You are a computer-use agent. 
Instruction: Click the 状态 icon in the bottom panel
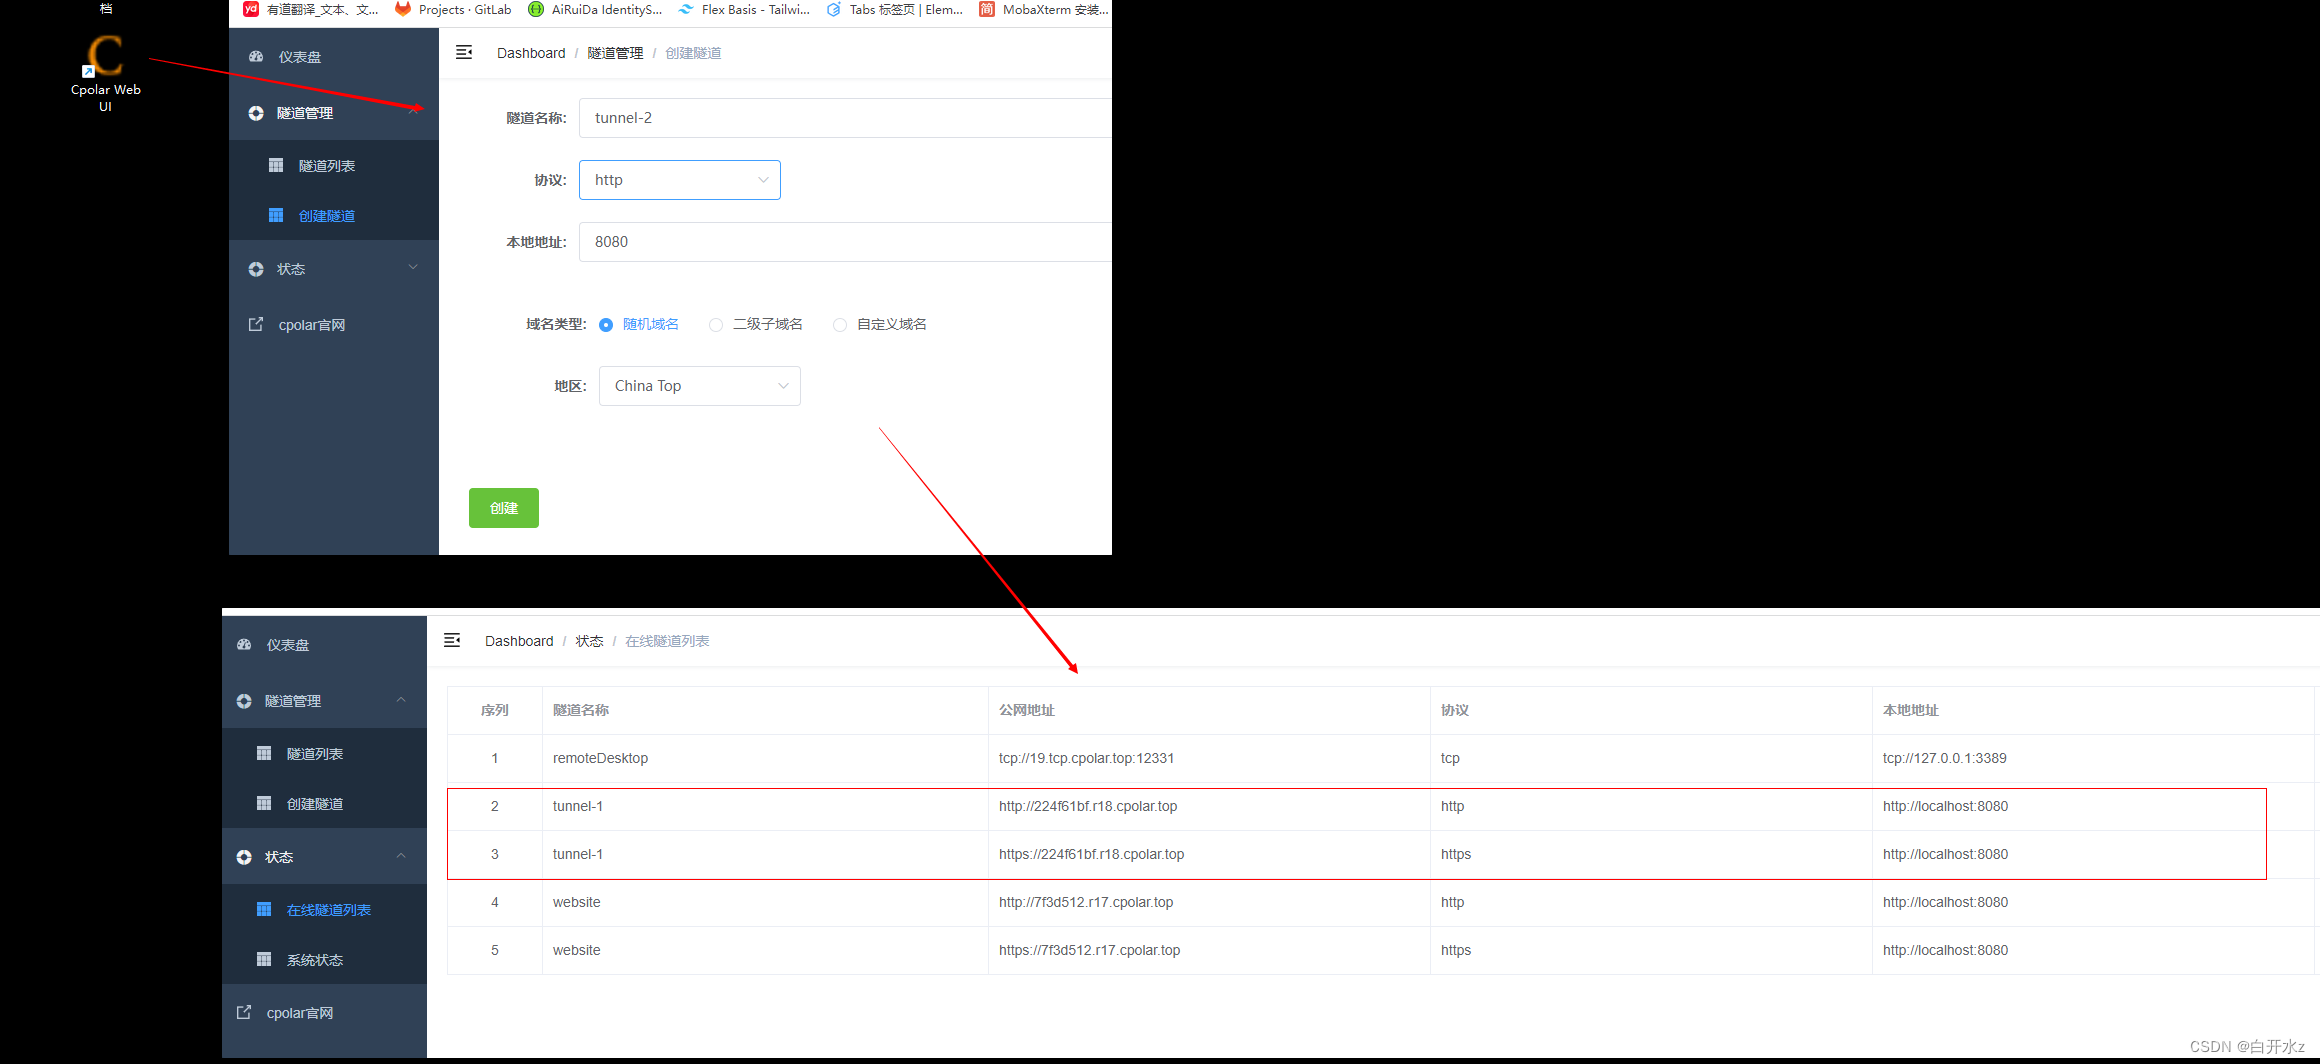244,857
